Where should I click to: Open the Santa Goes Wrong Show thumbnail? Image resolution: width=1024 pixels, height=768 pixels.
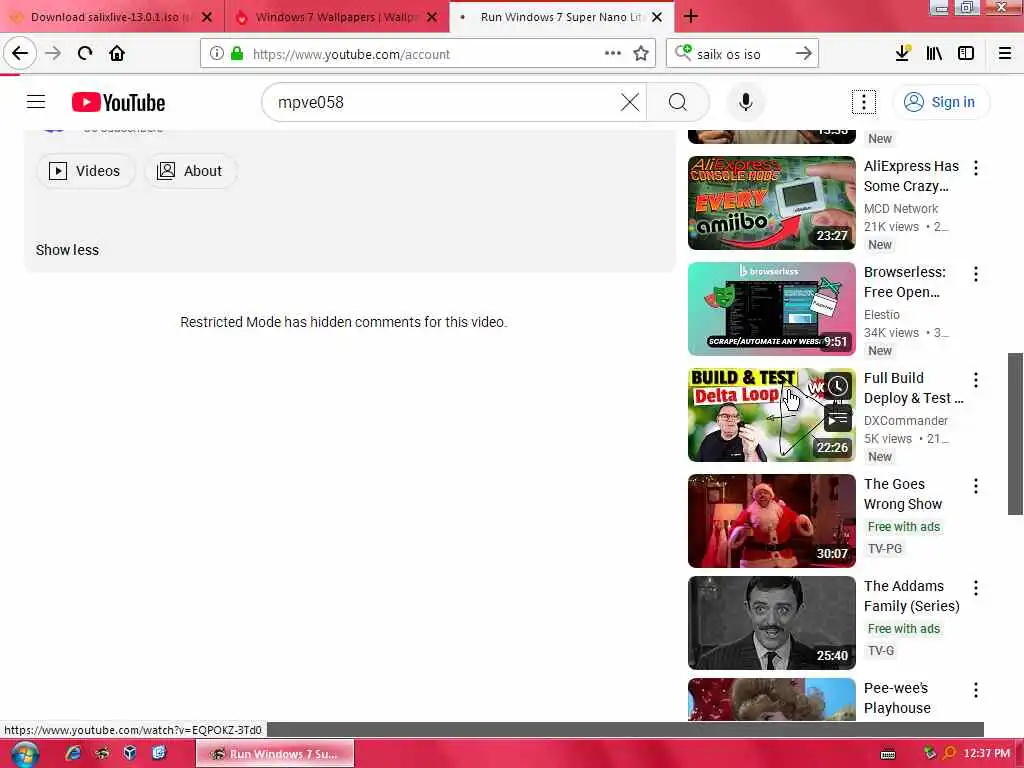[771, 520]
